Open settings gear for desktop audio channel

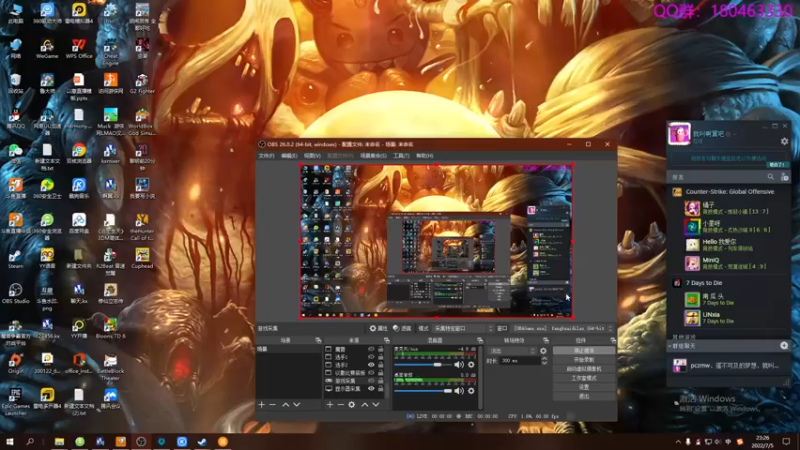click(x=471, y=391)
